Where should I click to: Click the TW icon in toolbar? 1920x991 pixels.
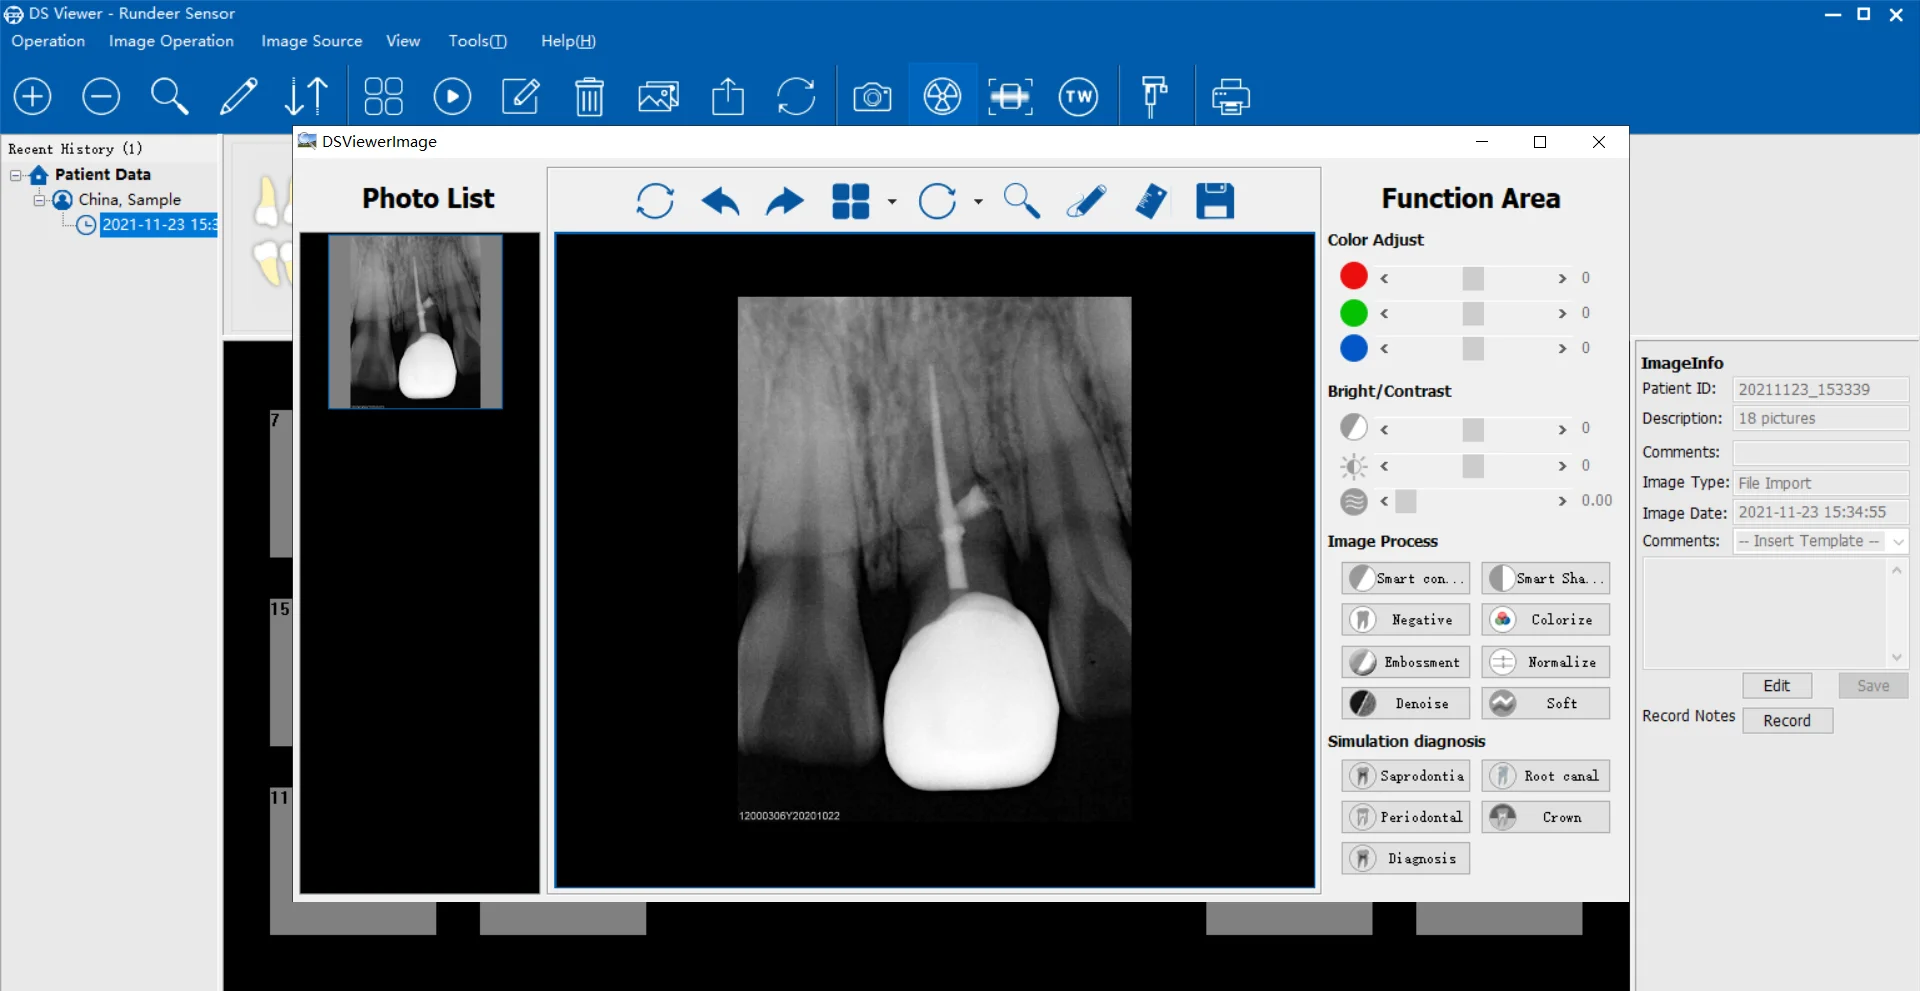1078,97
